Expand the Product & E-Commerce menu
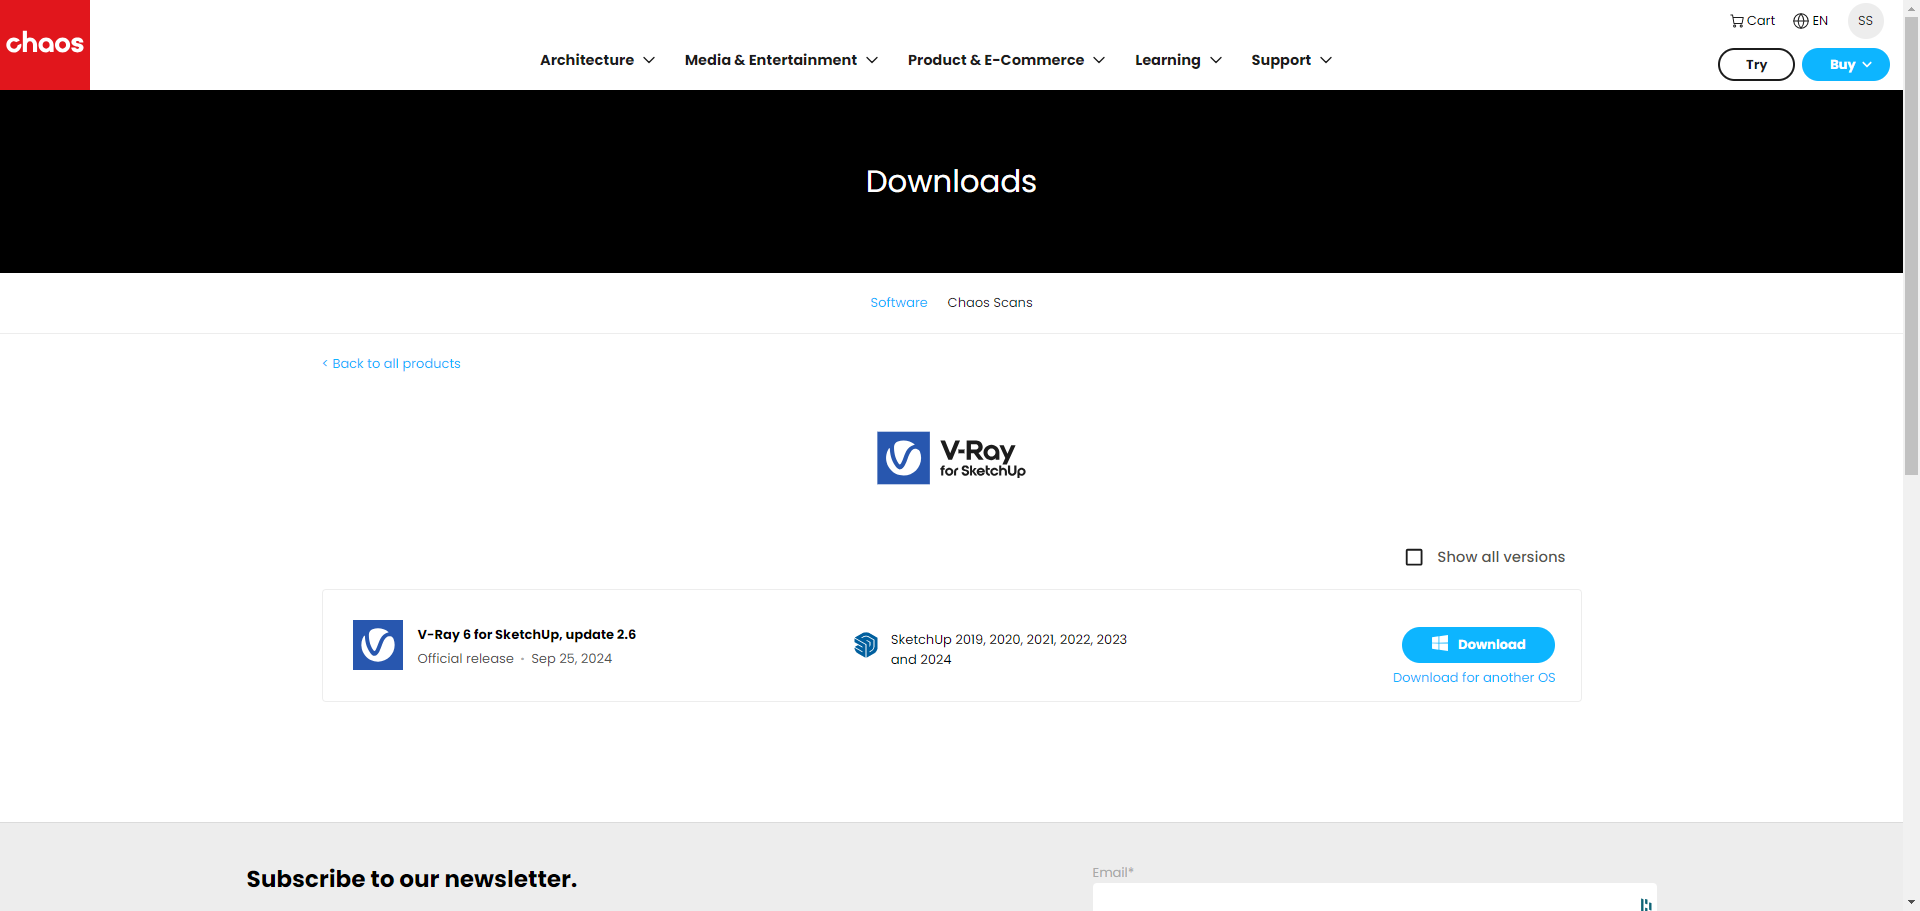 tap(1006, 60)
